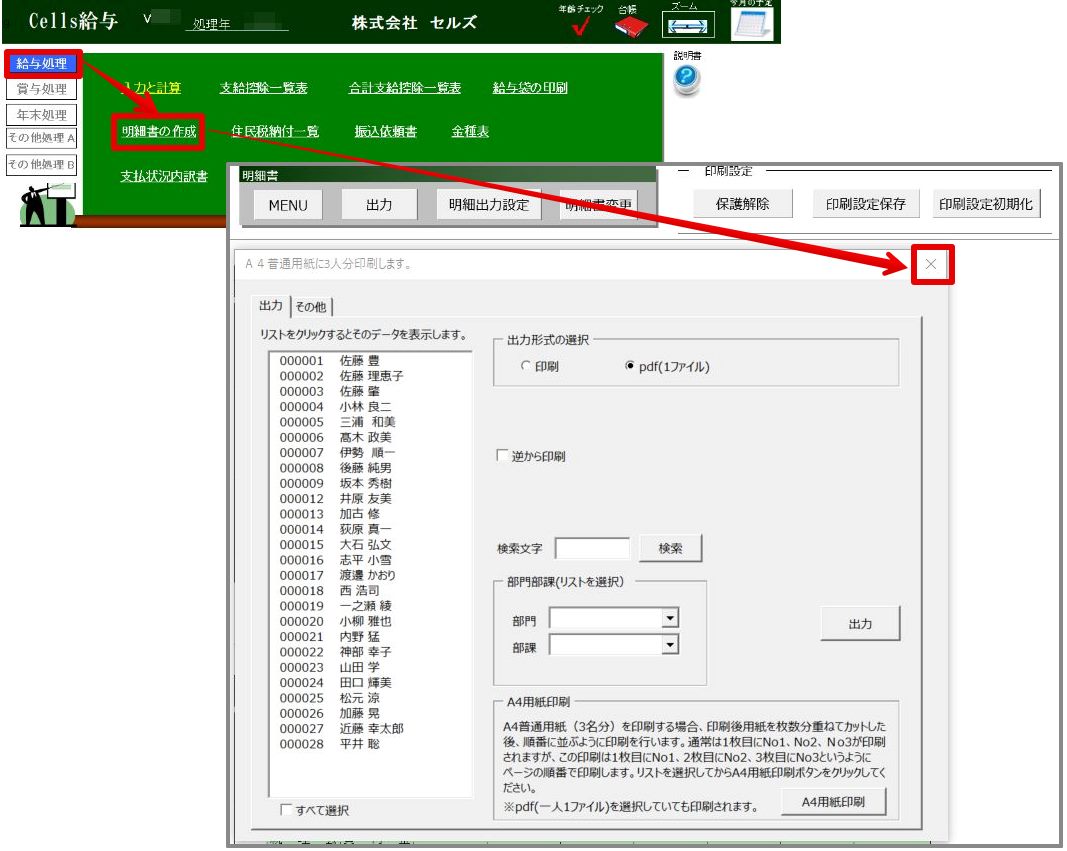Viewport: 1067px width, 851px height.
Task: Expand the 部門 dropdown list
Action: pyautogui.click(x=670, y=620)
